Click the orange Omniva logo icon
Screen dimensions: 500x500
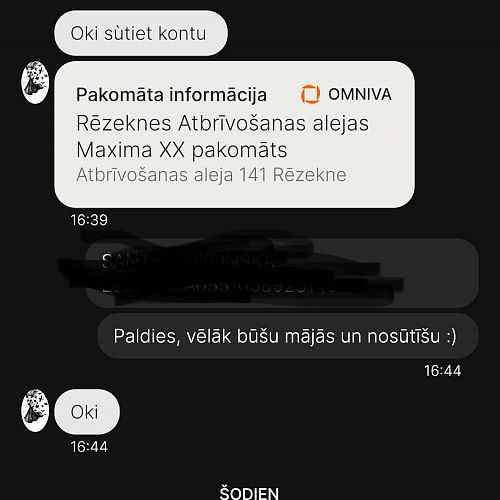[x=310, y=94]
